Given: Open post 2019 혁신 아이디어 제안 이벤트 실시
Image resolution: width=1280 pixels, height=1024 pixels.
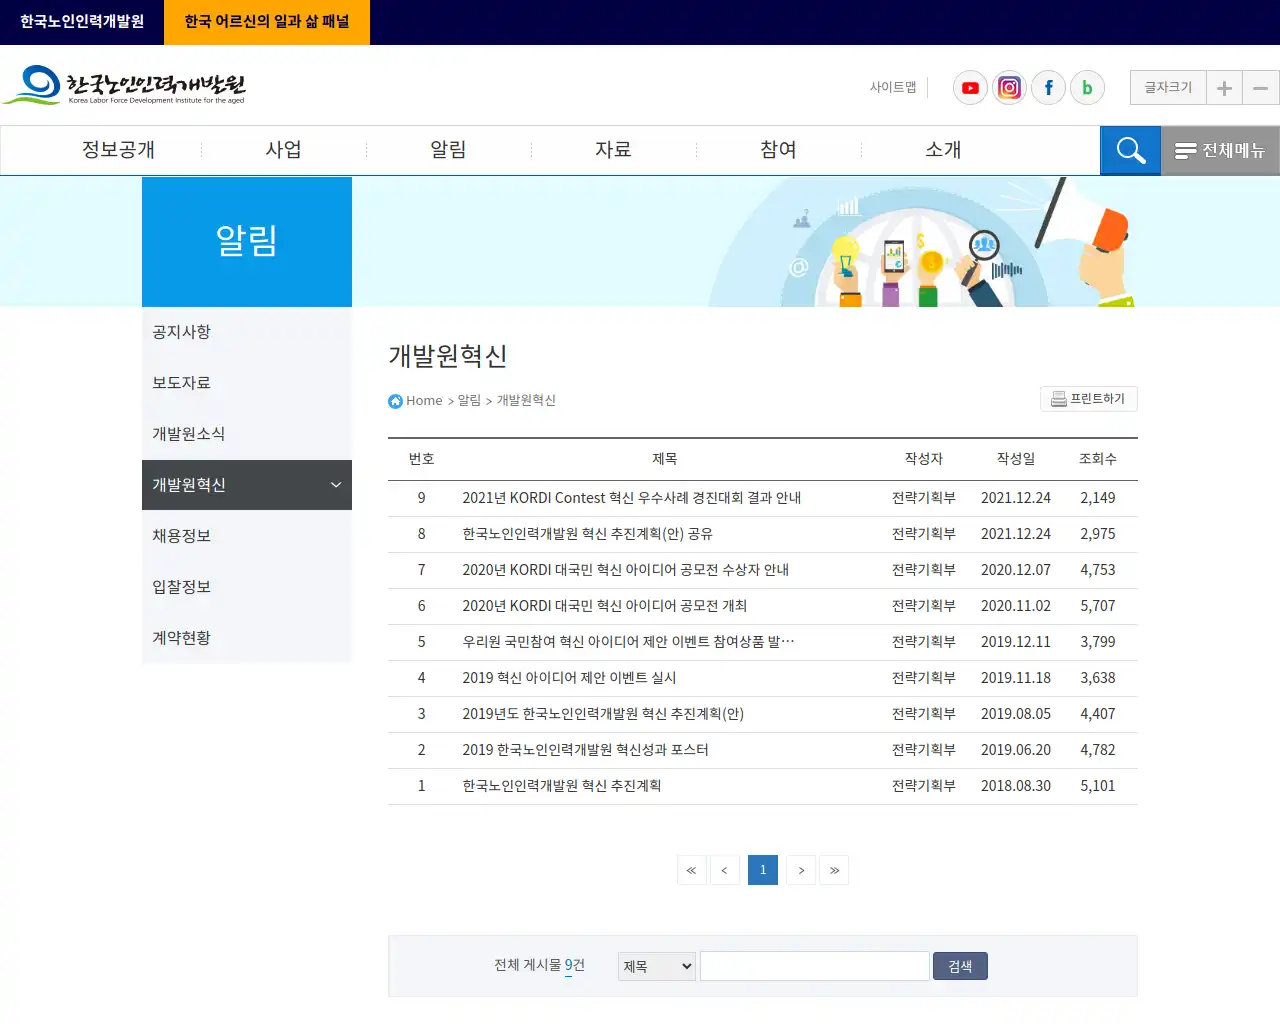Looking at the screenshot, I should (x=569, y=678).
